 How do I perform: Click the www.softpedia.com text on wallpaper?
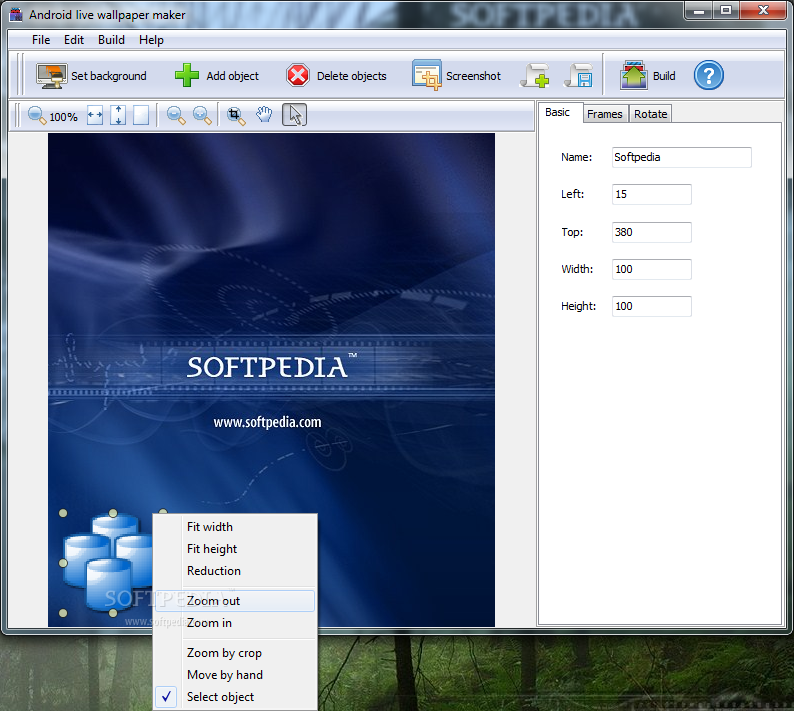click(x=267, y=422)
